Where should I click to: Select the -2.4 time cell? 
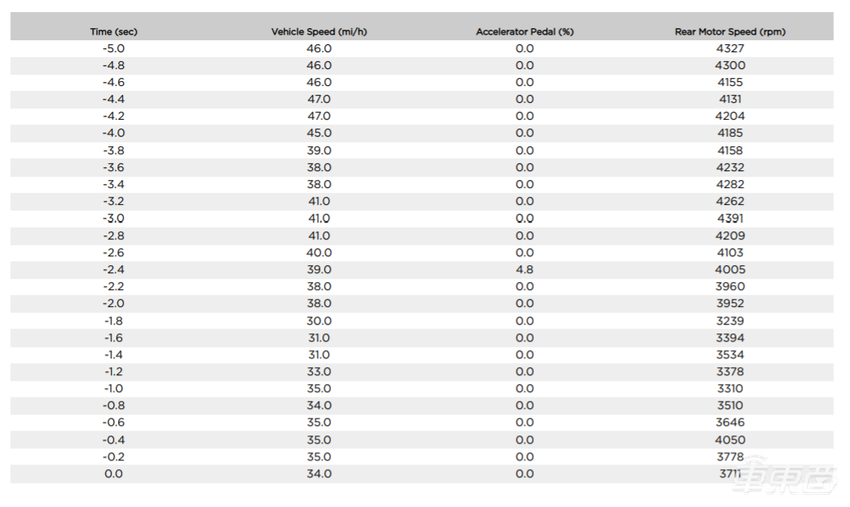113,270
